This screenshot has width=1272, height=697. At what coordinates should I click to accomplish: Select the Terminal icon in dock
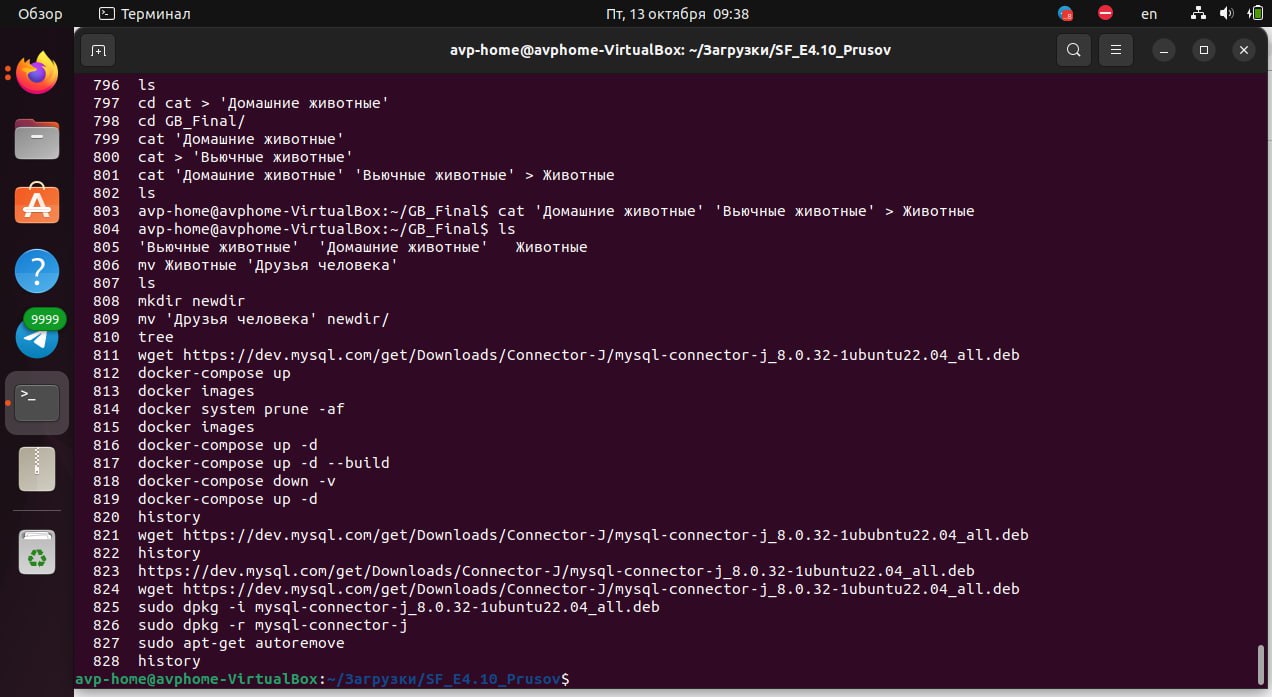tap(37, 403)
